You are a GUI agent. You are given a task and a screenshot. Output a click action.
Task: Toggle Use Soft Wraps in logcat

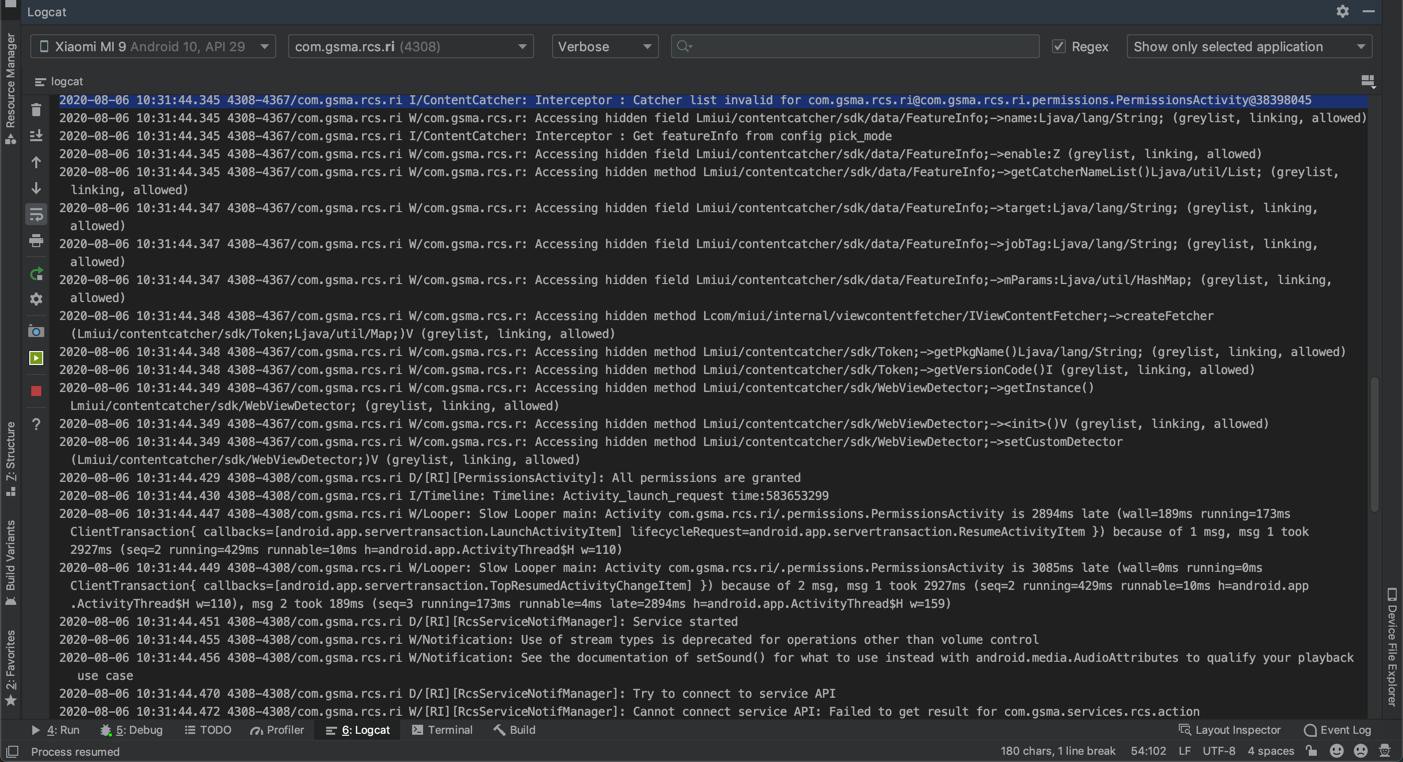point(36,214)
